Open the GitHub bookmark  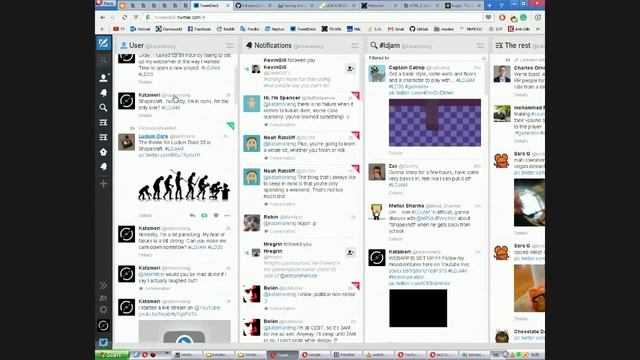pos(419,29)
